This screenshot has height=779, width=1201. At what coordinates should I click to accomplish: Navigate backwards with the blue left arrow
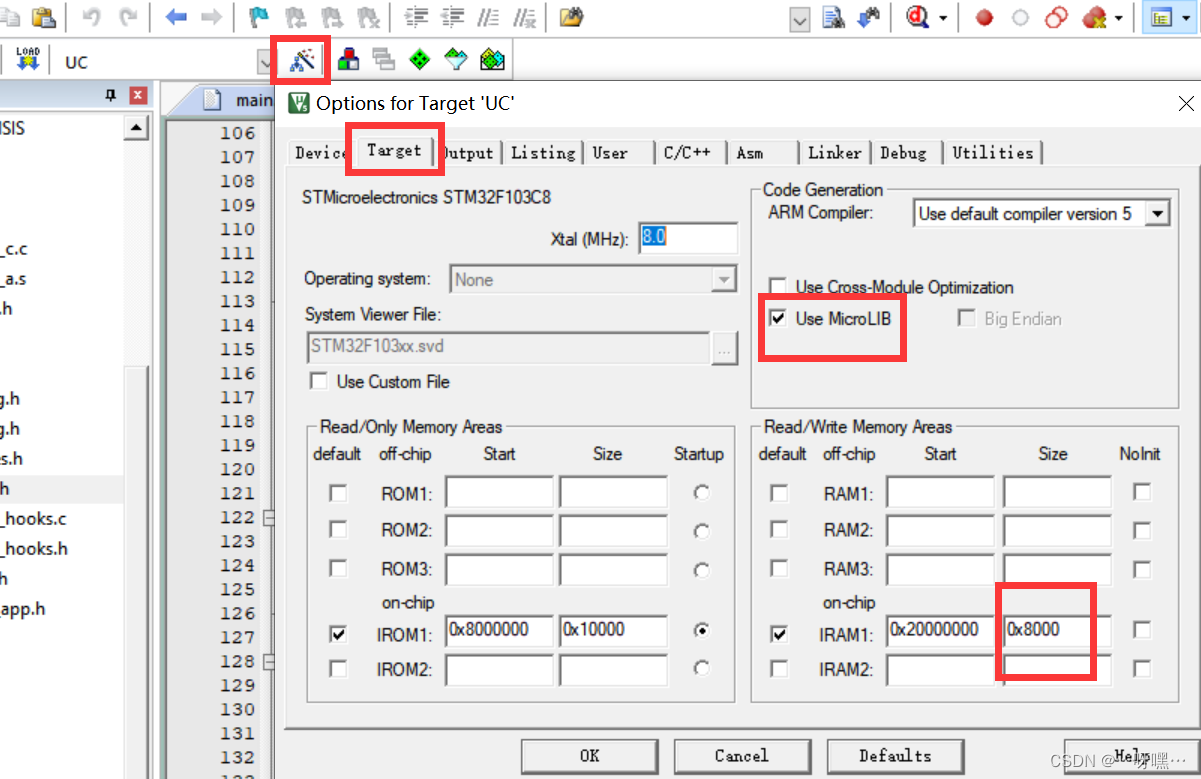176,17
